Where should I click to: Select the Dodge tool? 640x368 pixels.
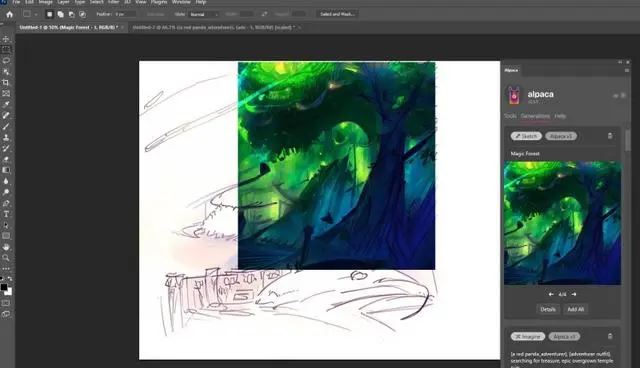click(6, 192)
